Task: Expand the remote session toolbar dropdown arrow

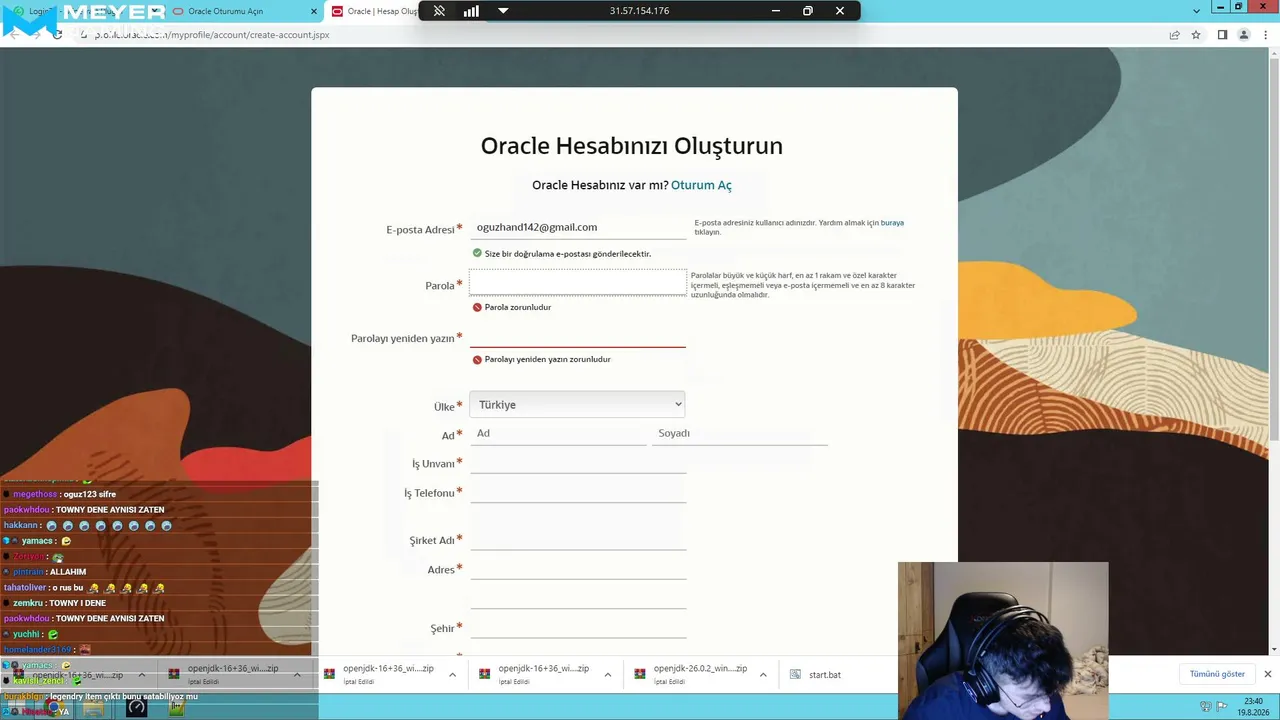Action: [503, 11]
